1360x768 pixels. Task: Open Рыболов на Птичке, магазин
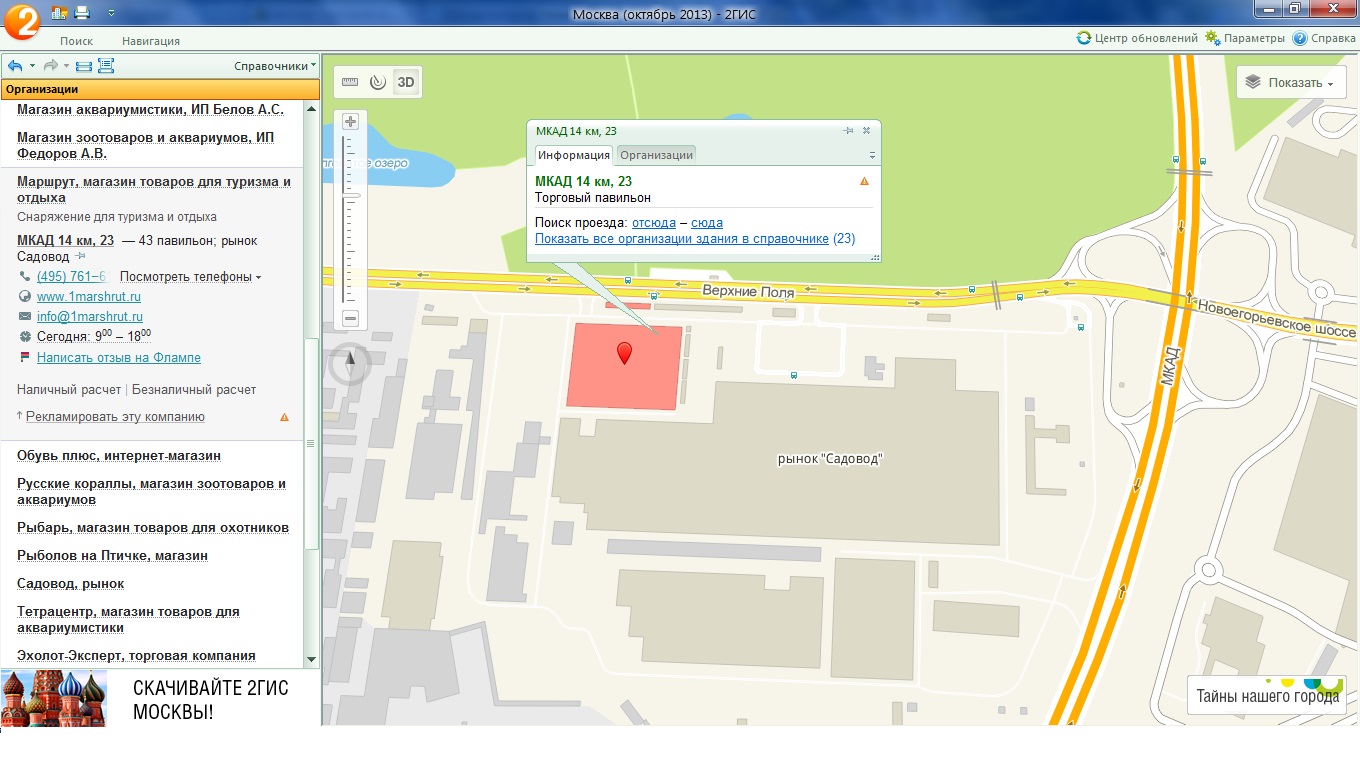[x=112, y=555]
